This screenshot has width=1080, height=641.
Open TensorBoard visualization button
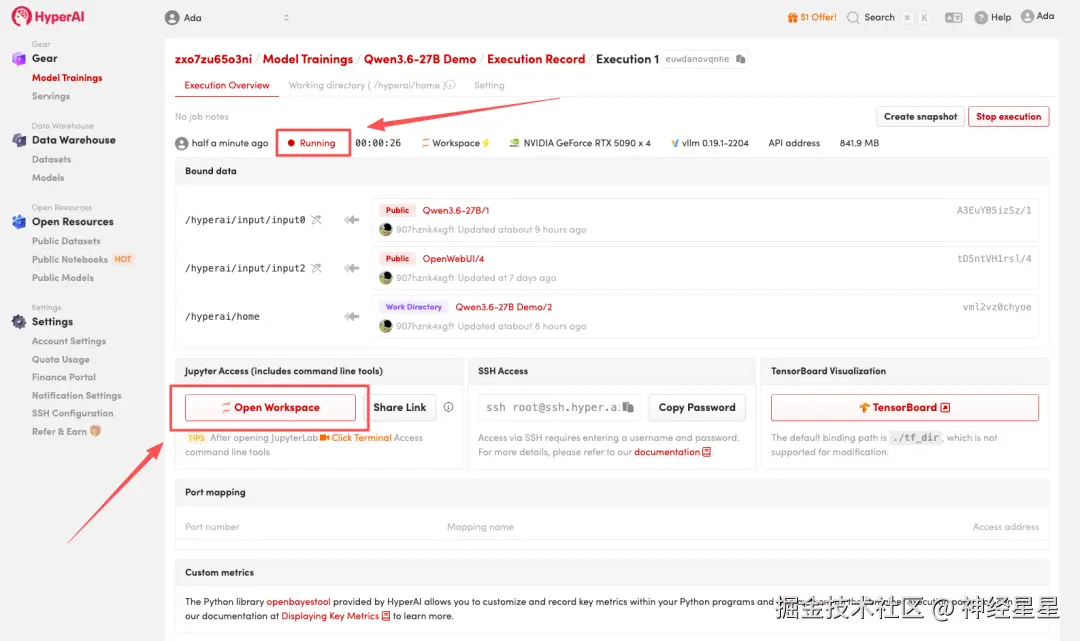click(904, 408)
